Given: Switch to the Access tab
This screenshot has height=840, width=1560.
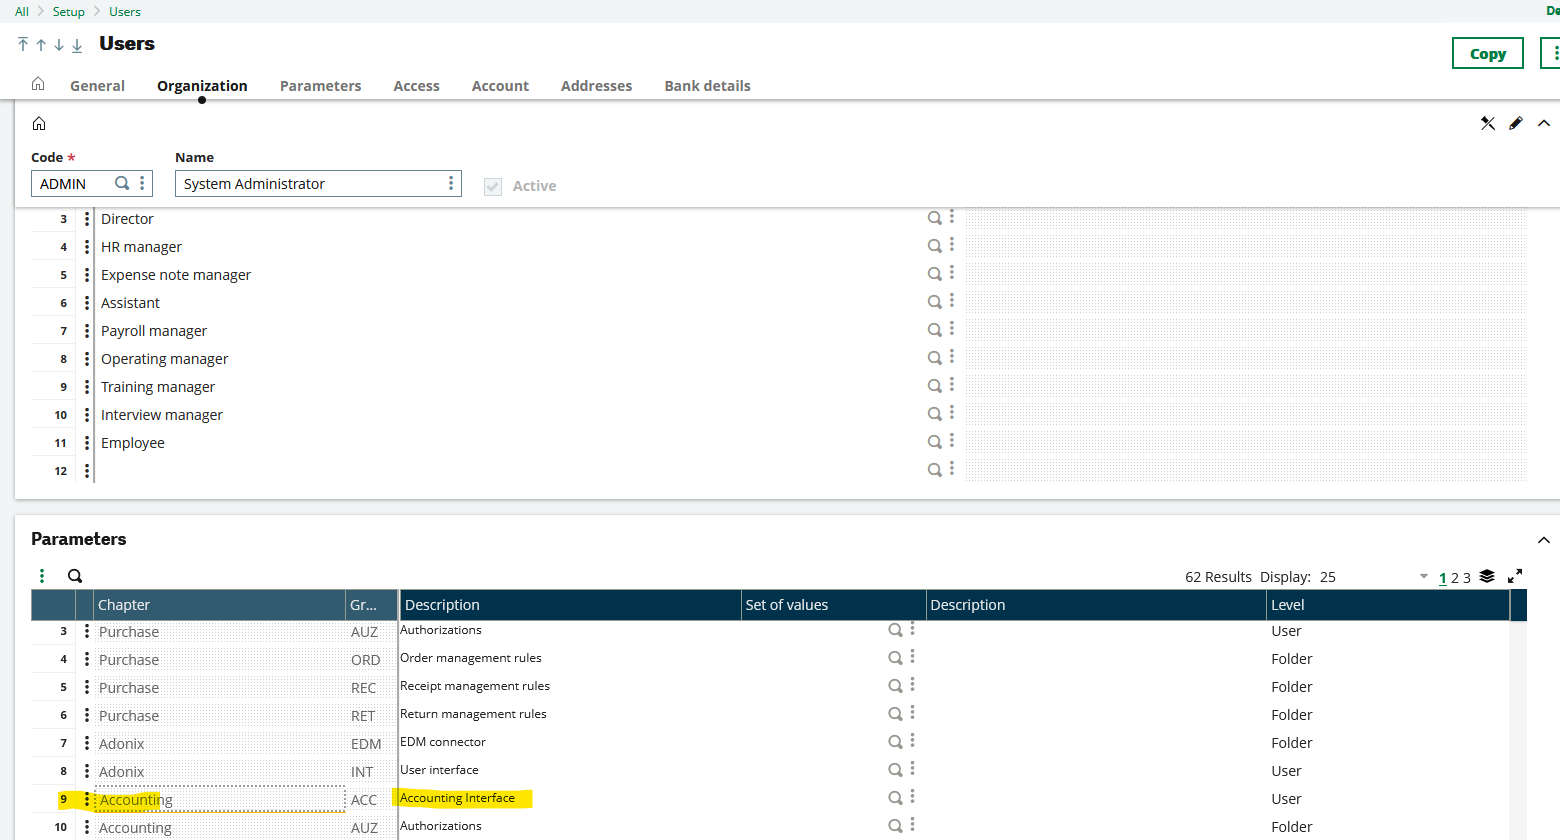Looking at the screenshot, I should point(416,85).
